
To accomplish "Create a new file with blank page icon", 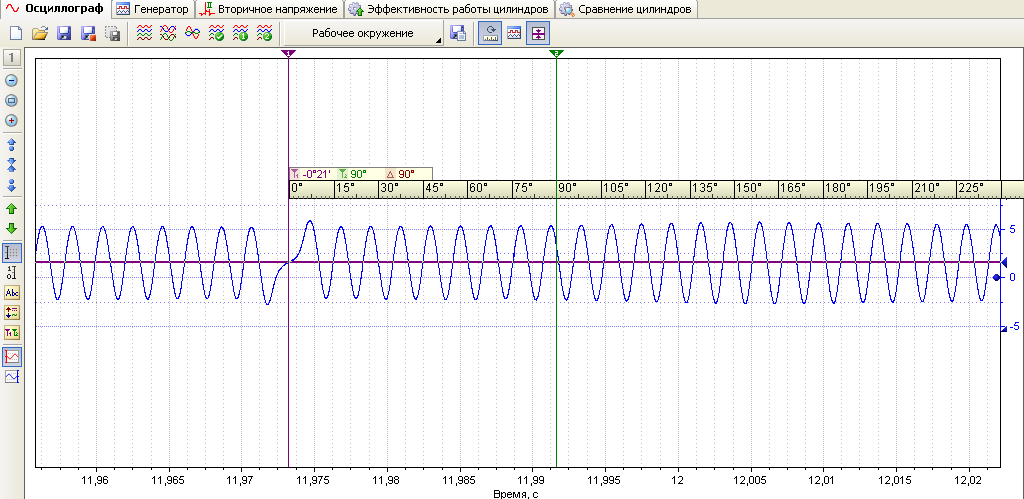I will (x=16, y=33).
